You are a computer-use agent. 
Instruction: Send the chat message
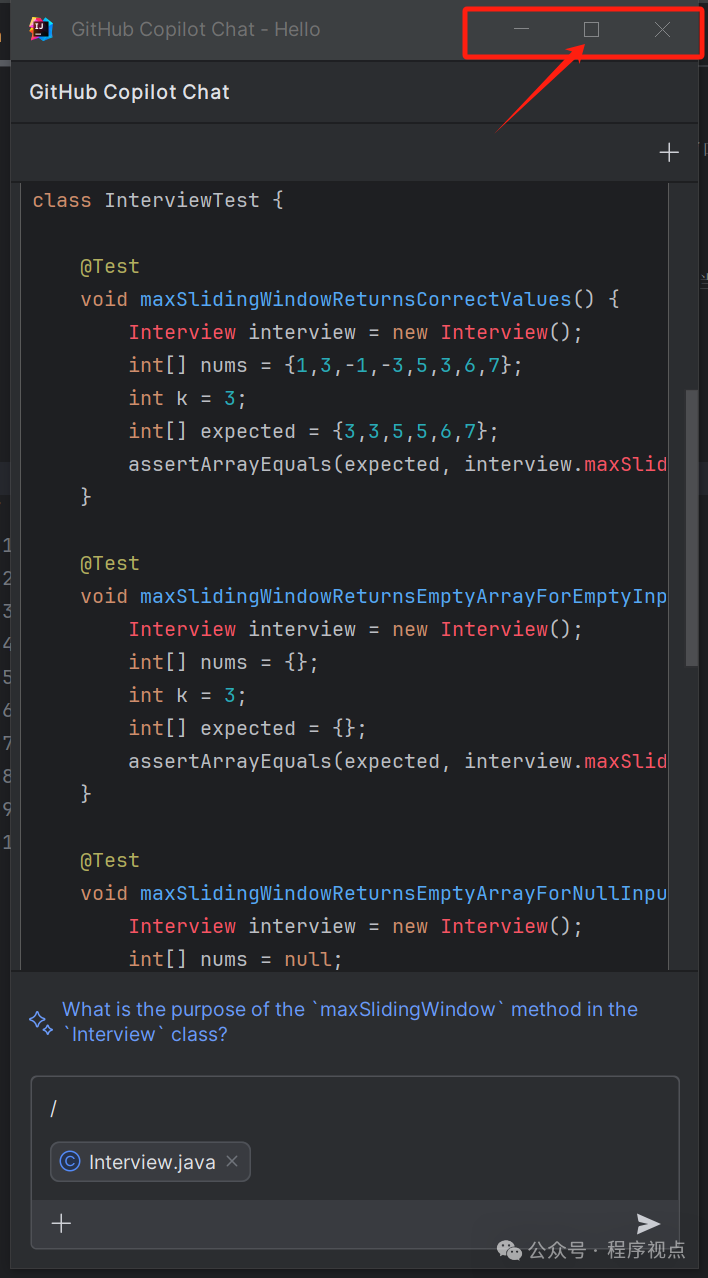pos(648,1223)
